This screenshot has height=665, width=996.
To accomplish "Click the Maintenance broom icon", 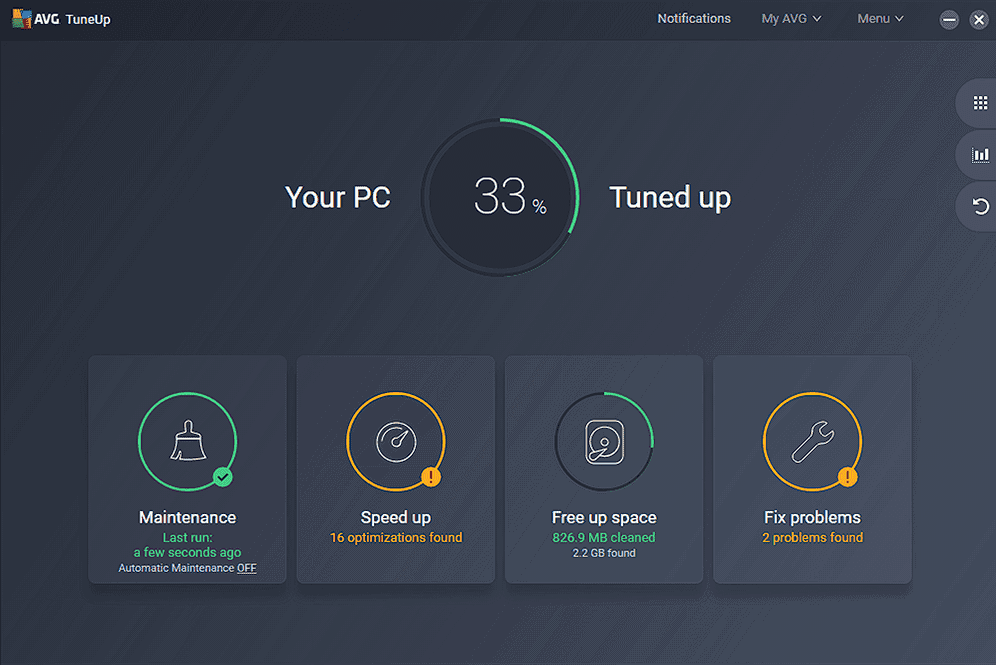I will [x=187, y=441].
